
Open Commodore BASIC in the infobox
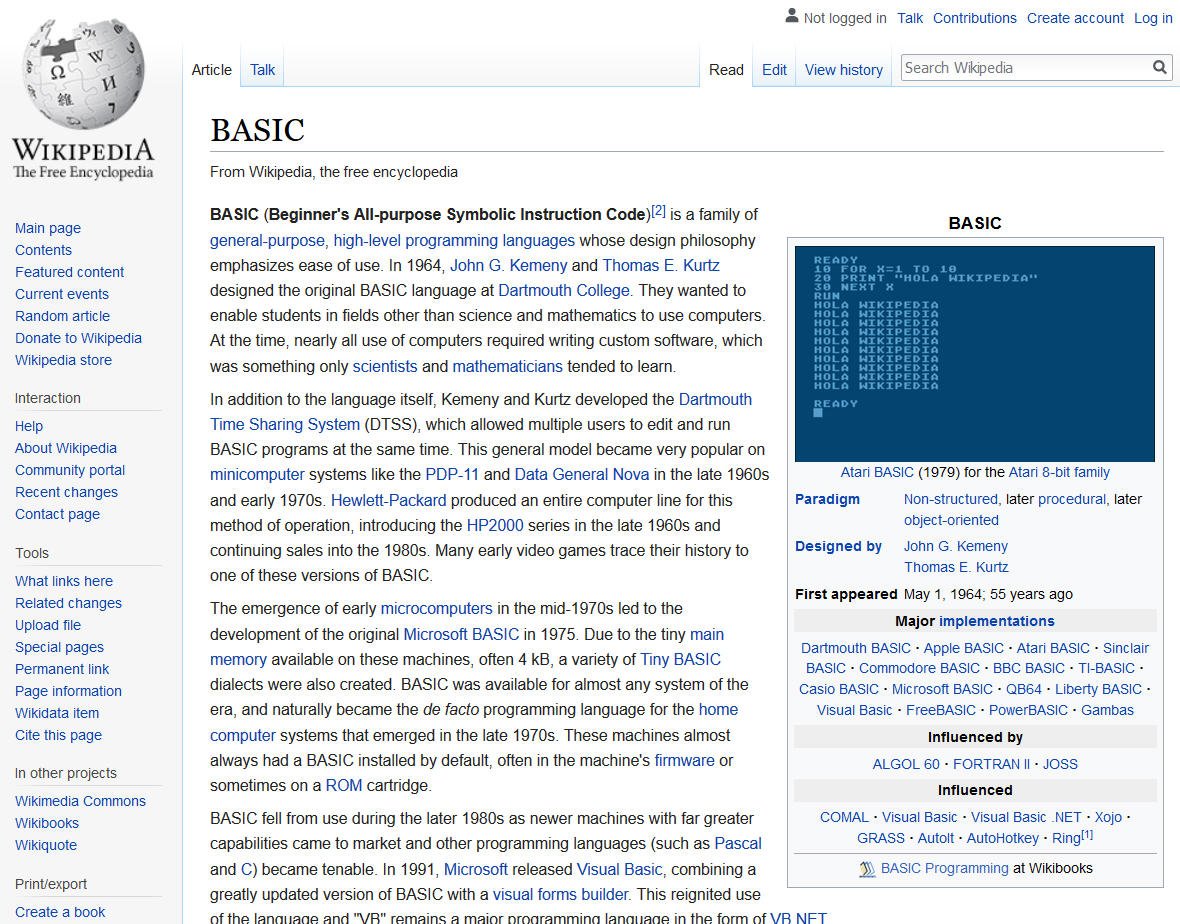click(919, 668)
